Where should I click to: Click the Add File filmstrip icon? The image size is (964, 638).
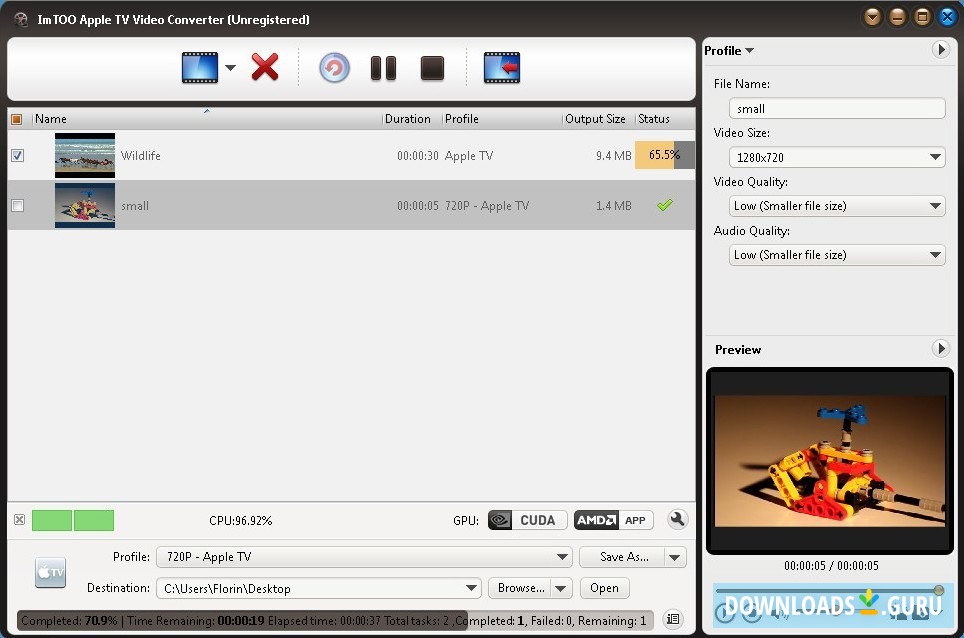coord(199,68)
